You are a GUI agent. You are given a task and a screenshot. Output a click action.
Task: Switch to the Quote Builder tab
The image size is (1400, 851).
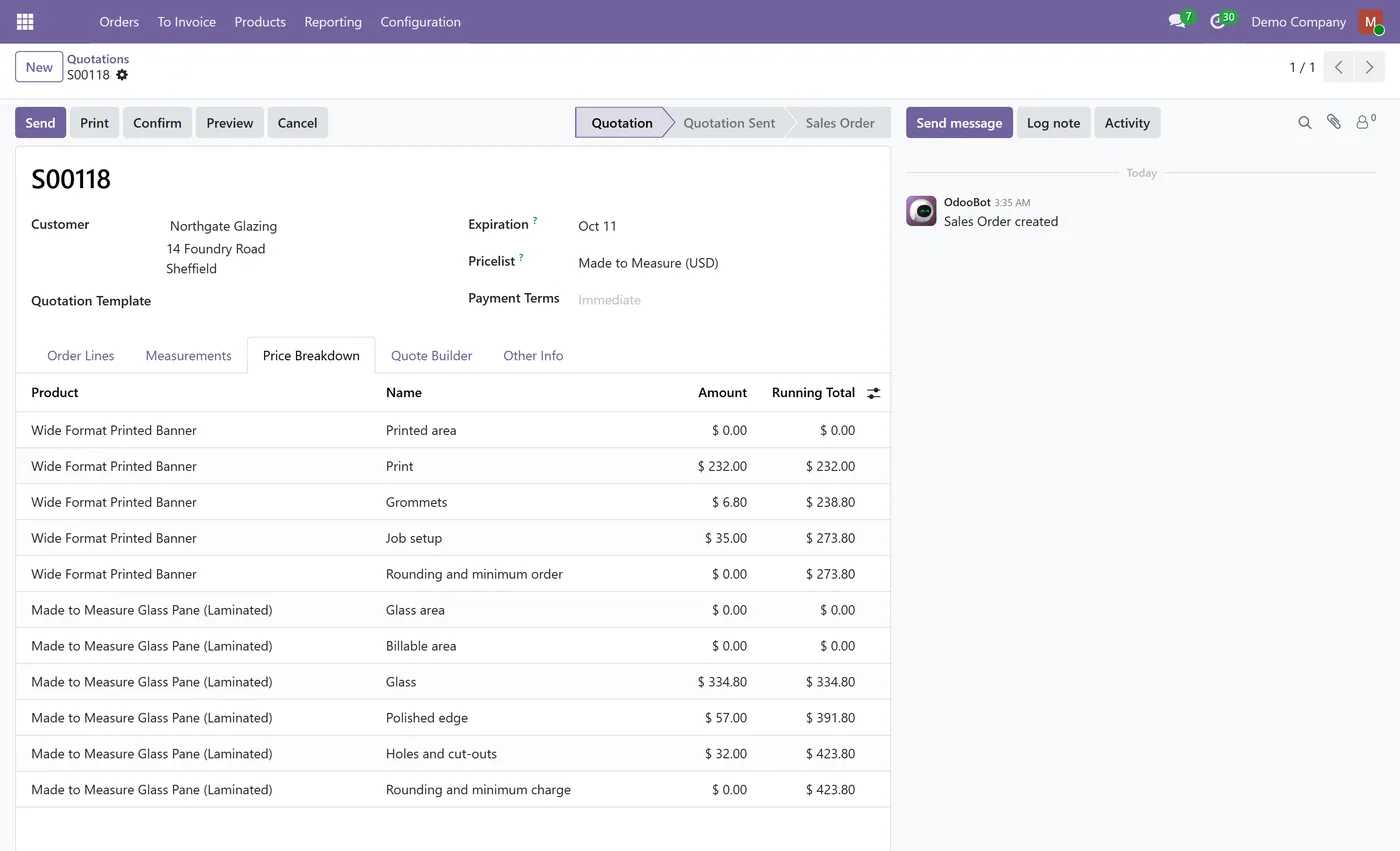431,355
